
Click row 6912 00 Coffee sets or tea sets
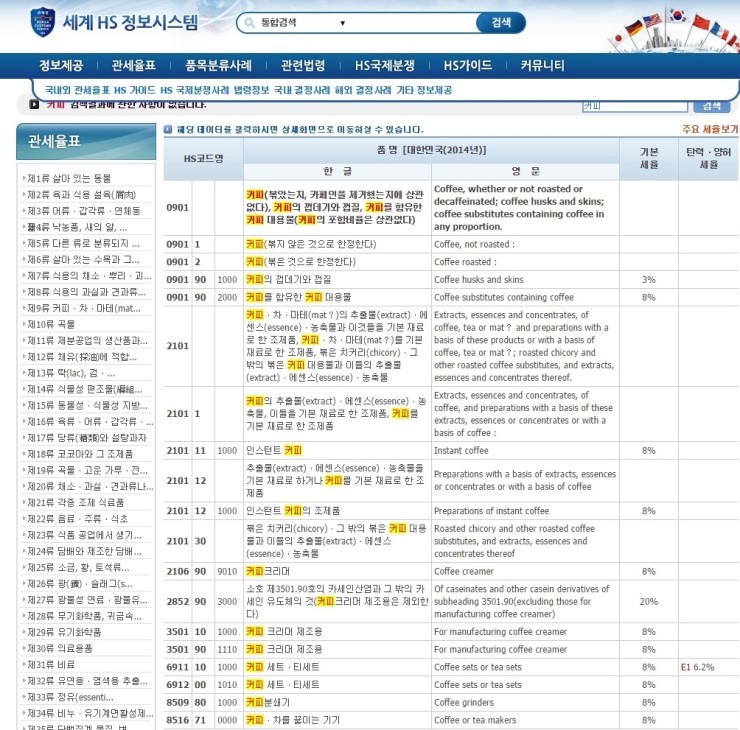[451, 685]
